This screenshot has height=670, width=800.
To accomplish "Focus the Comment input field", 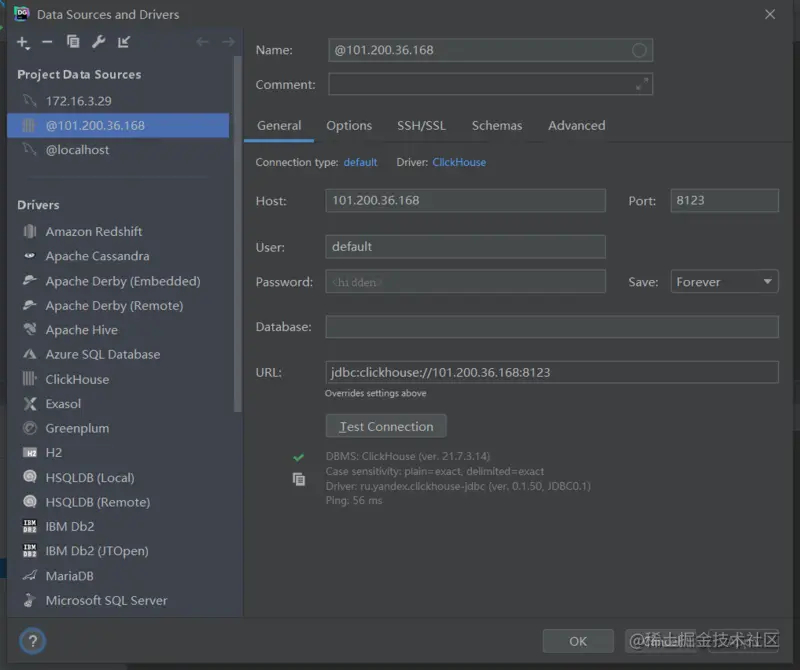I will click(490, 84).
